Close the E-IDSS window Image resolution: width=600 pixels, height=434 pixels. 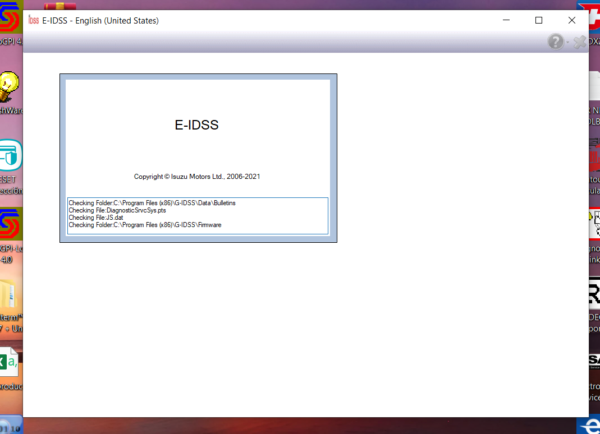[x=572, y=20]
